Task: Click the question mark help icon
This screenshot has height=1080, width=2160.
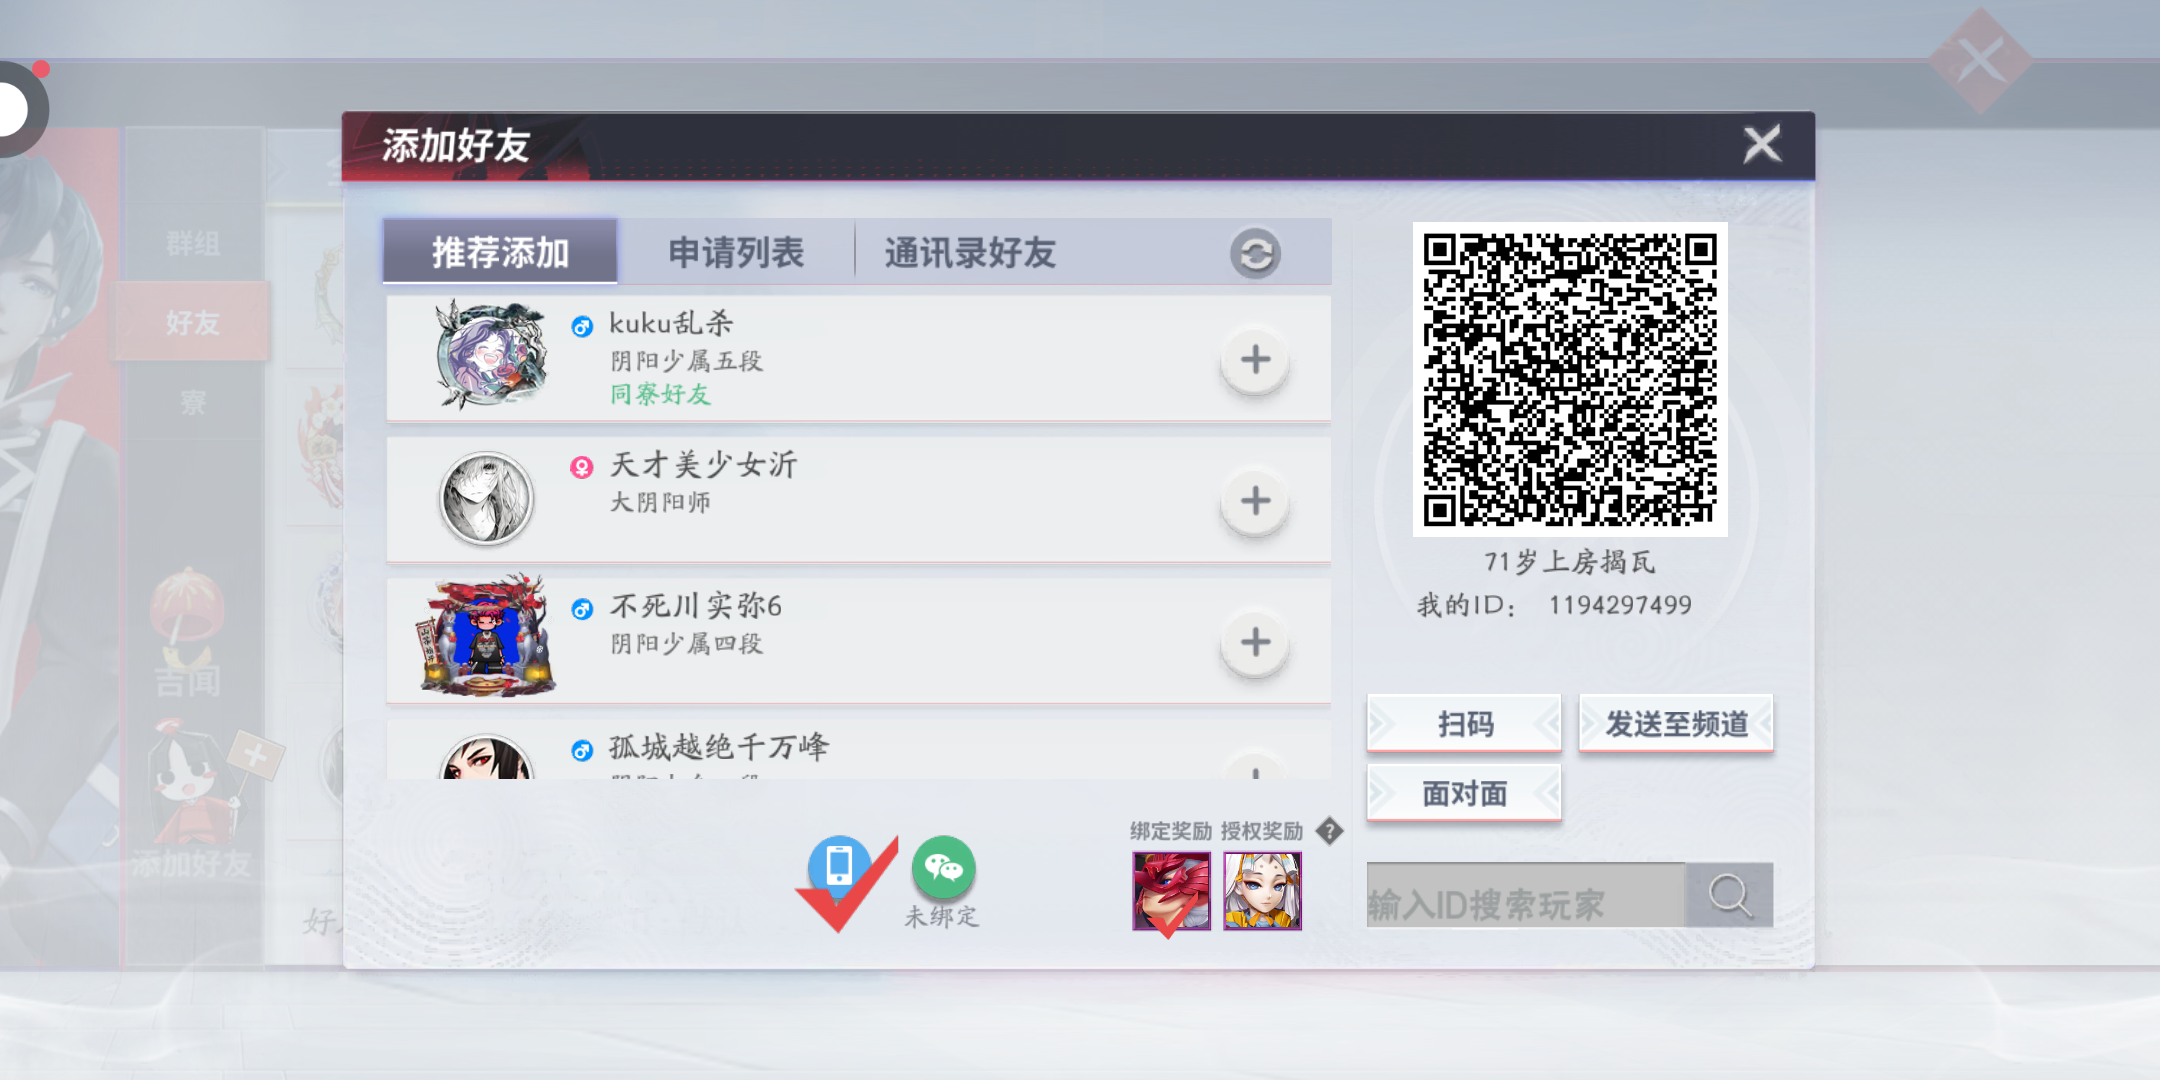Action: pyautogui.click(x=1329, y=831)
